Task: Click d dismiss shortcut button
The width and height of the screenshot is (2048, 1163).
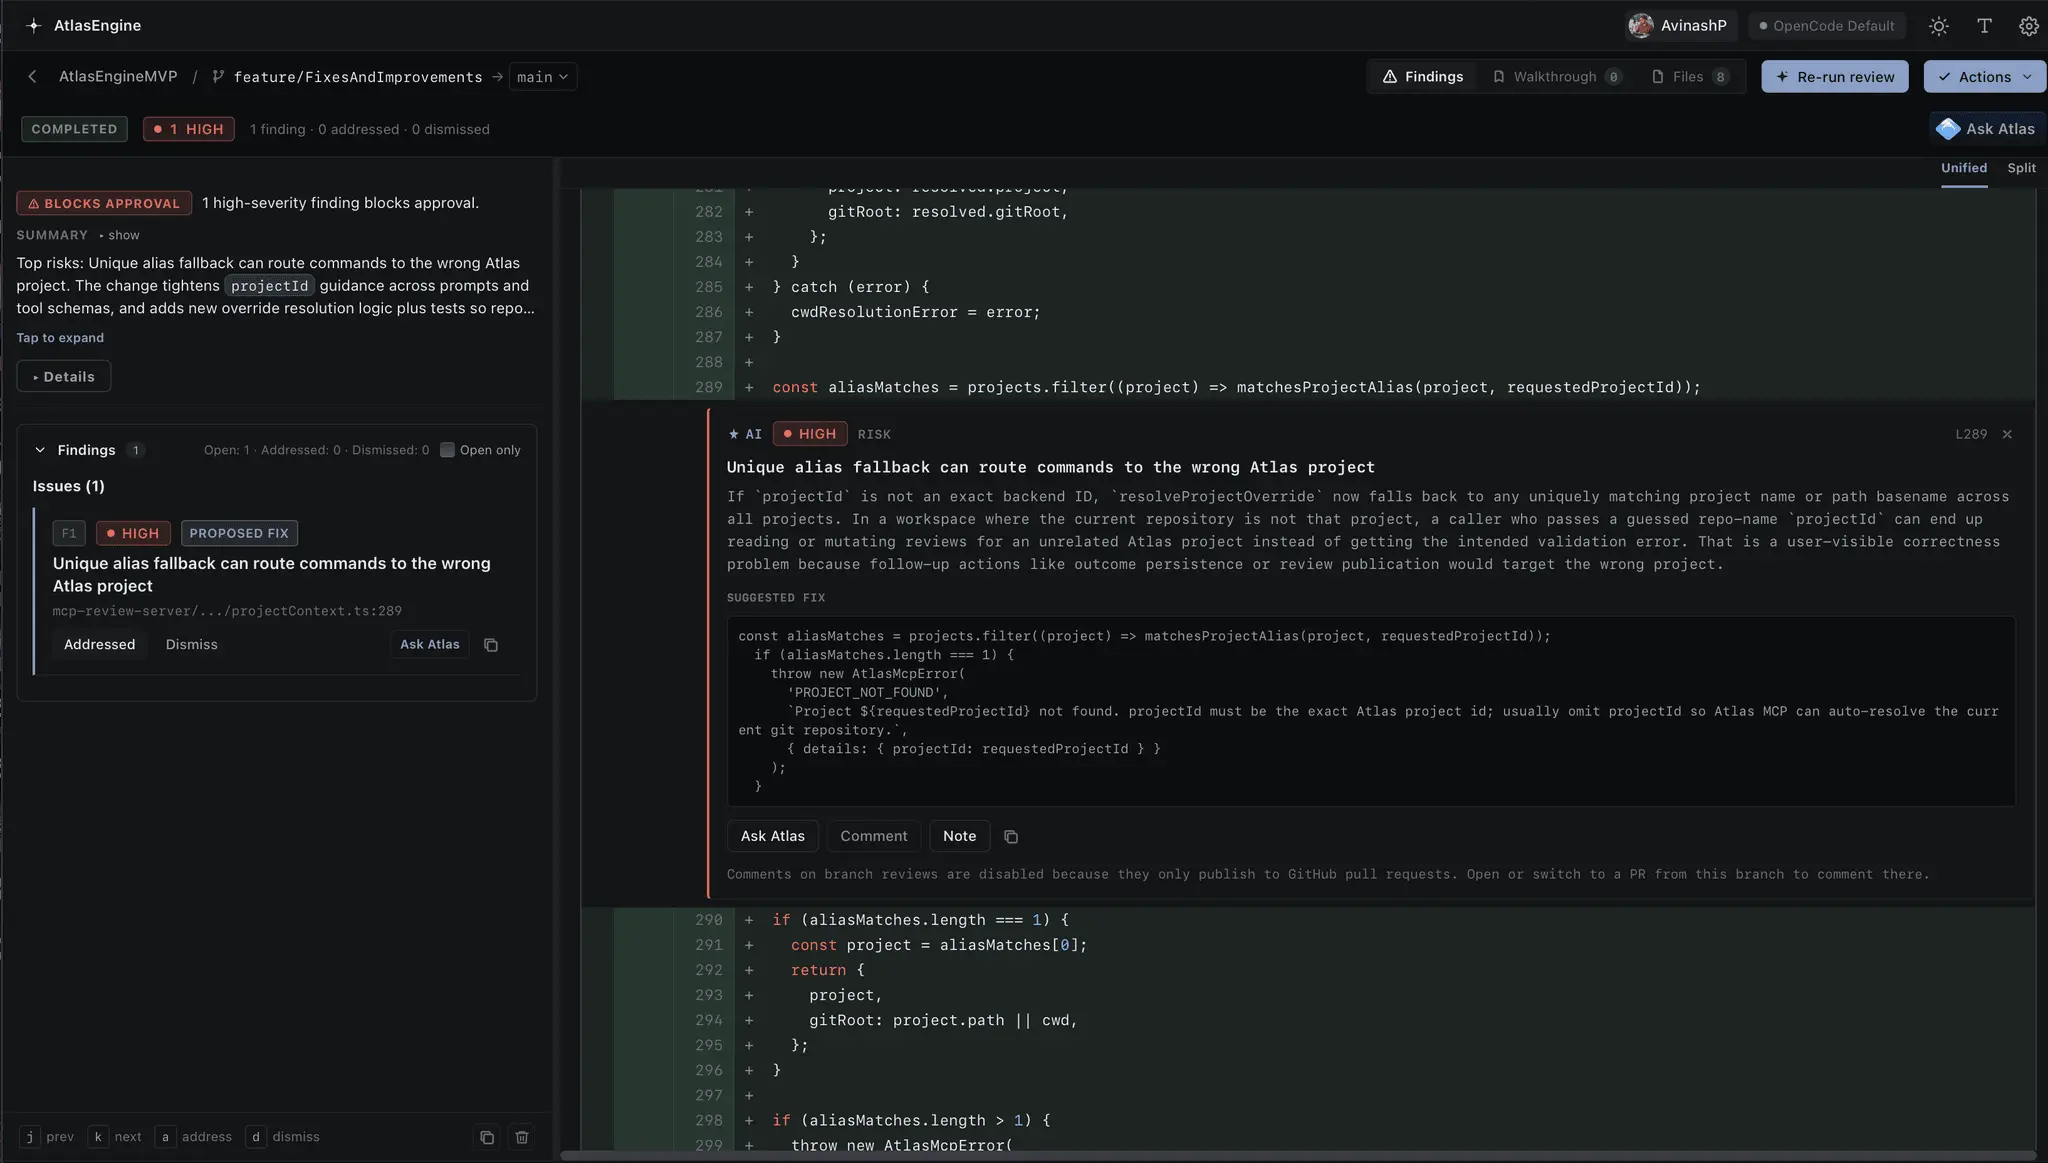Action: point(284,1137)
